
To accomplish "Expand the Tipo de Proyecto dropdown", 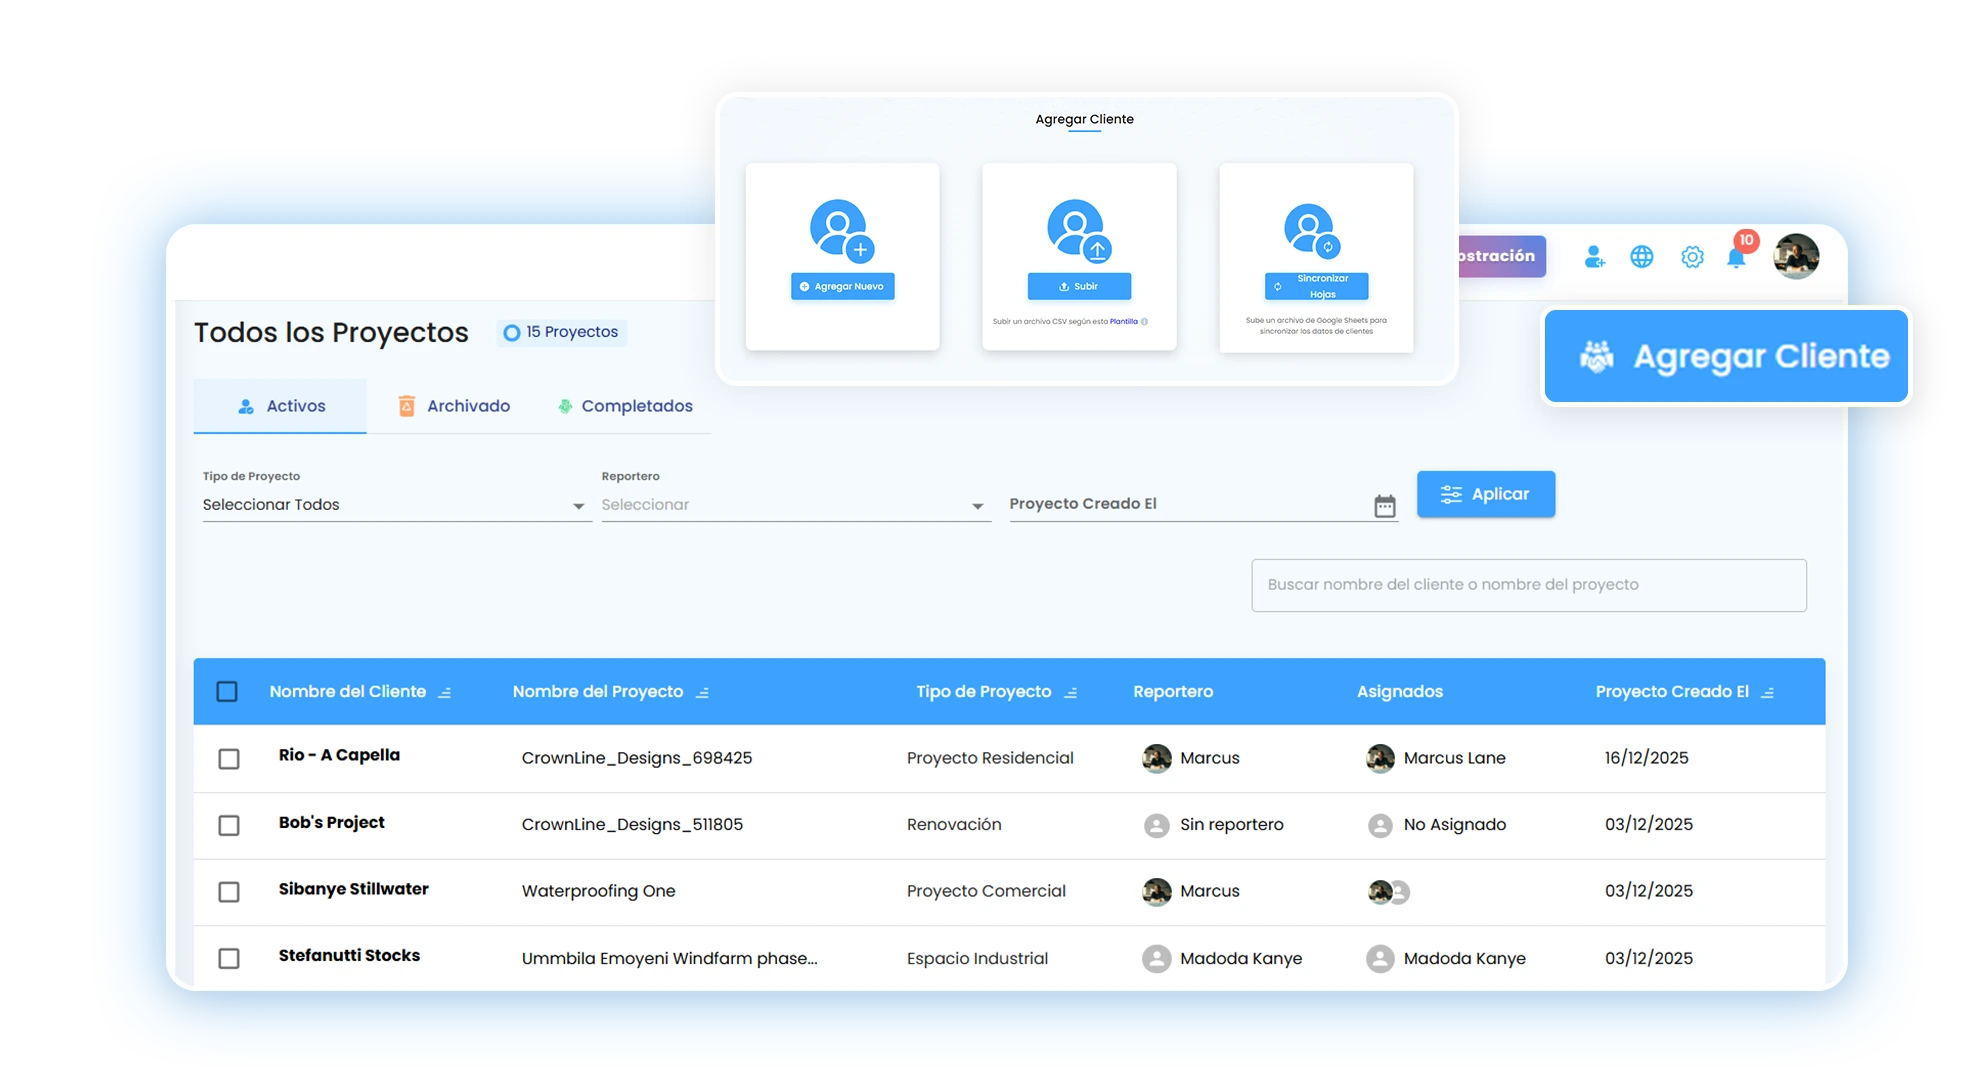I will (395, 505).
